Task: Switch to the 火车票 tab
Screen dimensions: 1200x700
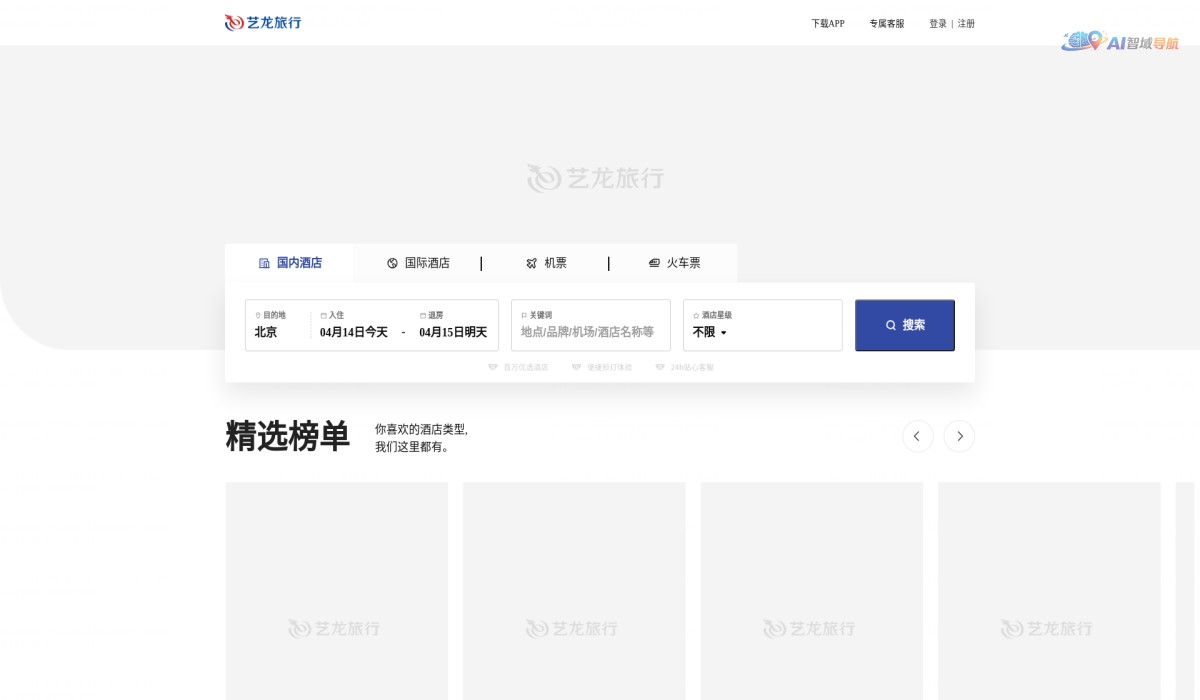Action: (x=679, y=263)
